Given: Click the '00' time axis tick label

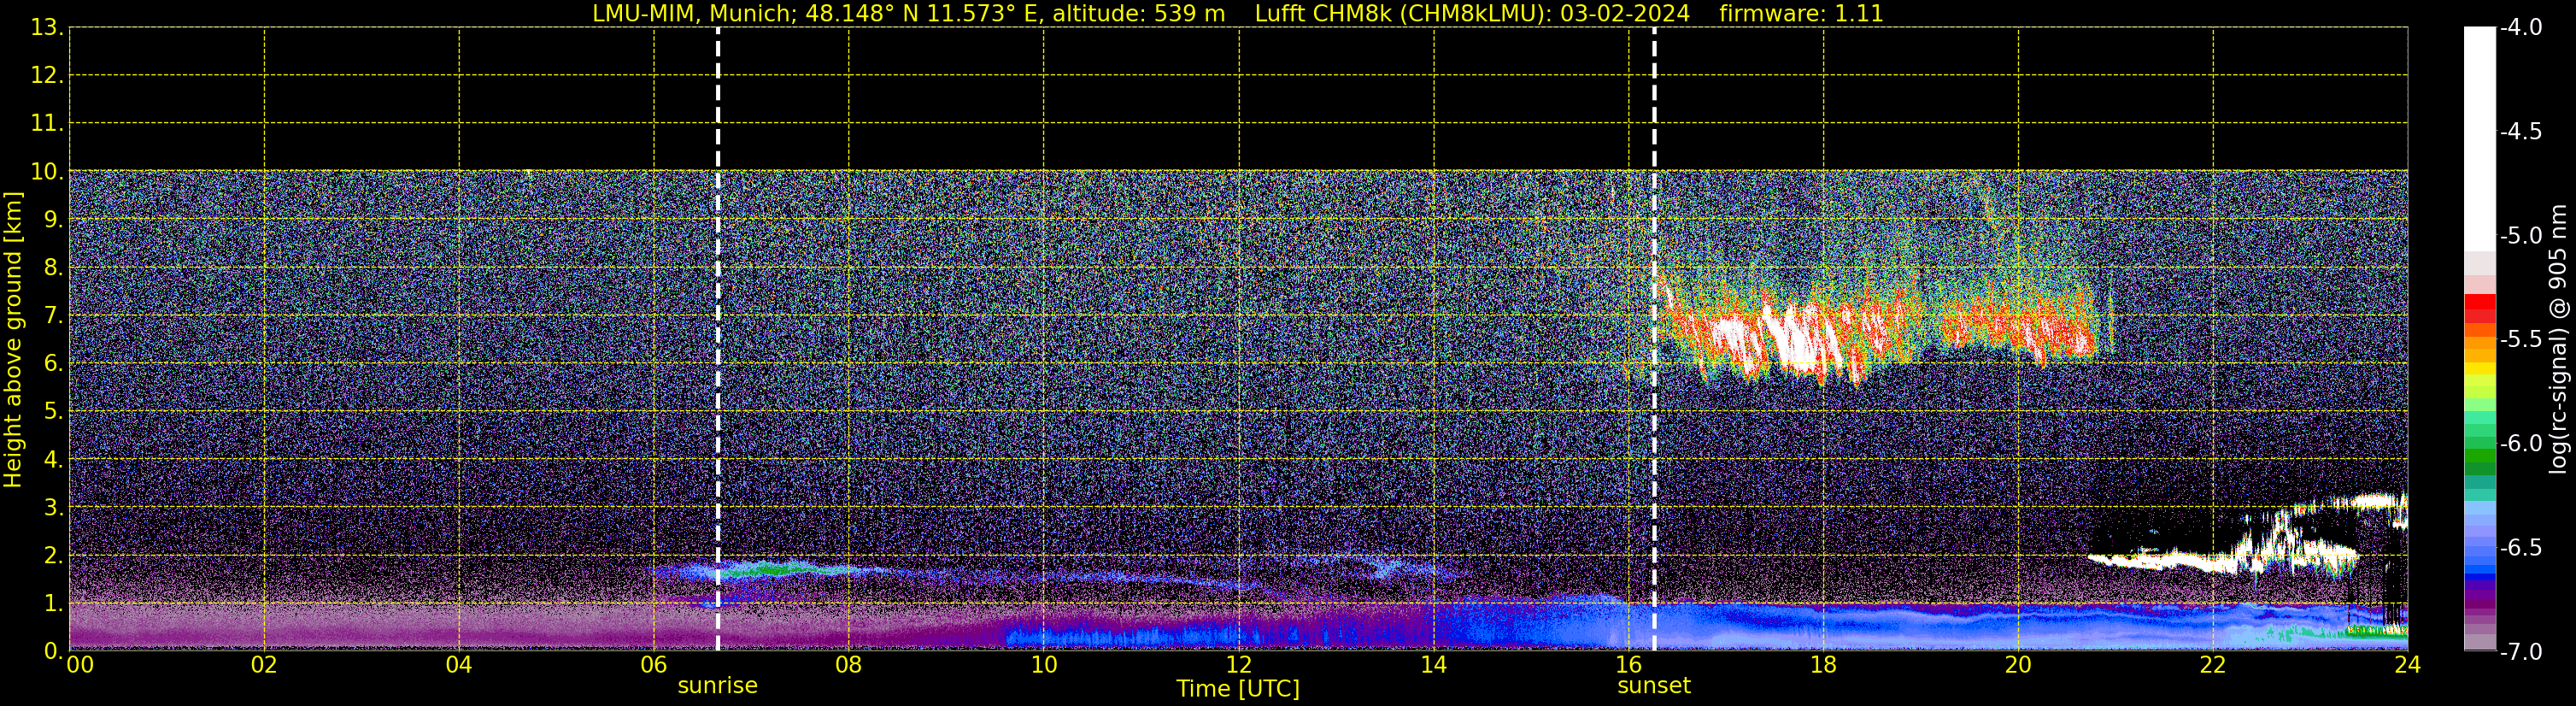Looking at the screenshot, I should pos(80,665).
